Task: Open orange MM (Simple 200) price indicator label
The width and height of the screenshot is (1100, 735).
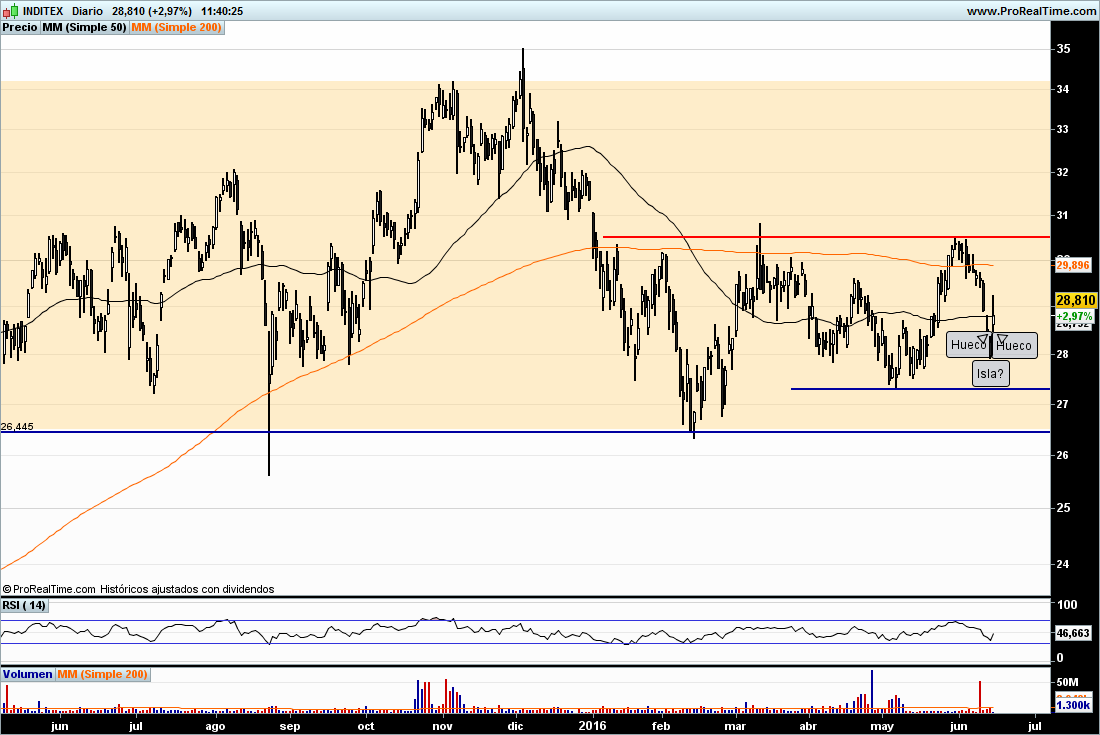Action: click(x=177, y=27)
